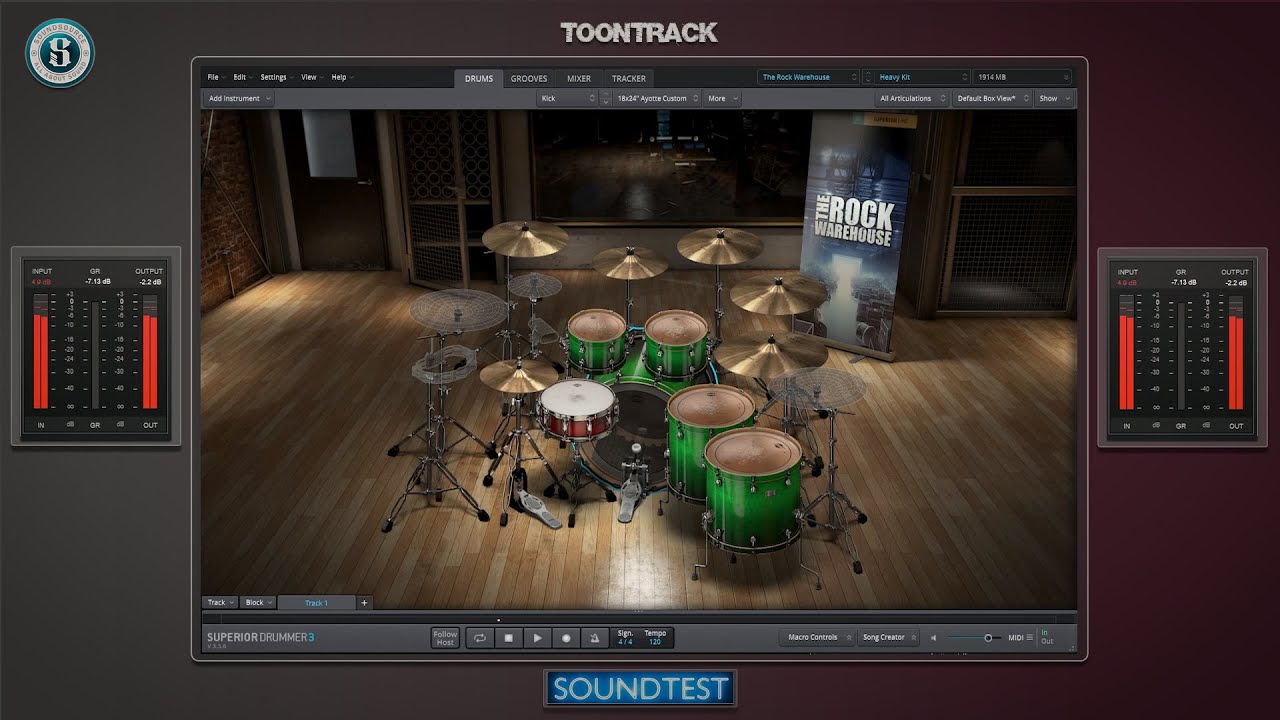1280x720 pixels.
Task: Click the Record button
Action: point(566,638)
